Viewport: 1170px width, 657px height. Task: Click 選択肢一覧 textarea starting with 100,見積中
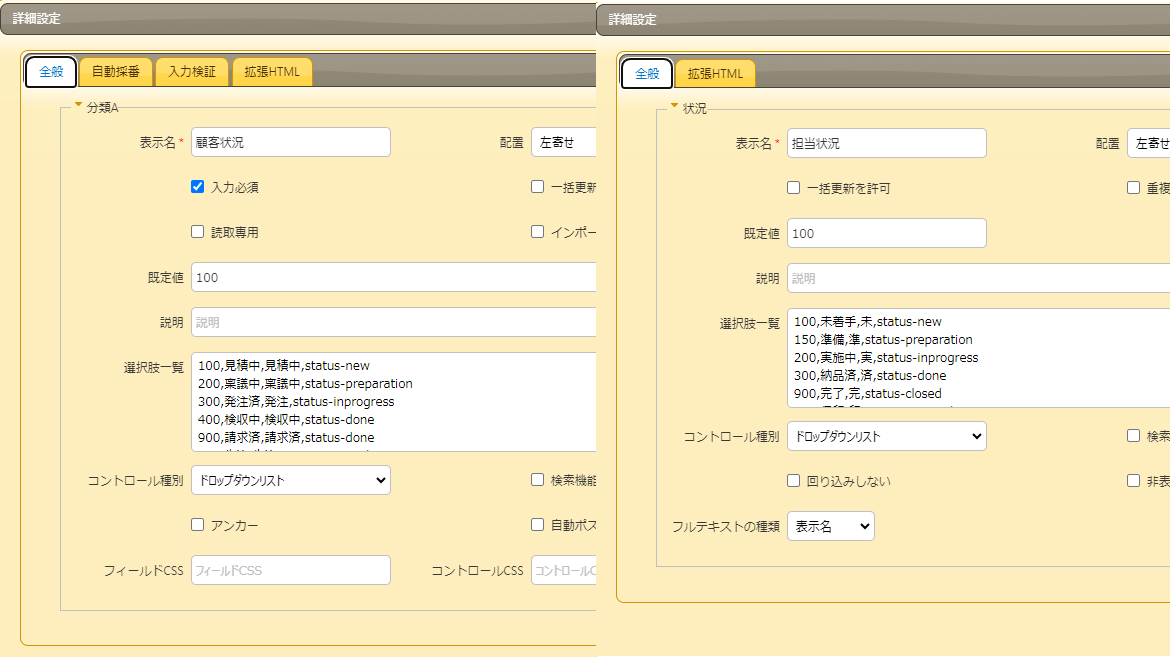coord(392,401)
